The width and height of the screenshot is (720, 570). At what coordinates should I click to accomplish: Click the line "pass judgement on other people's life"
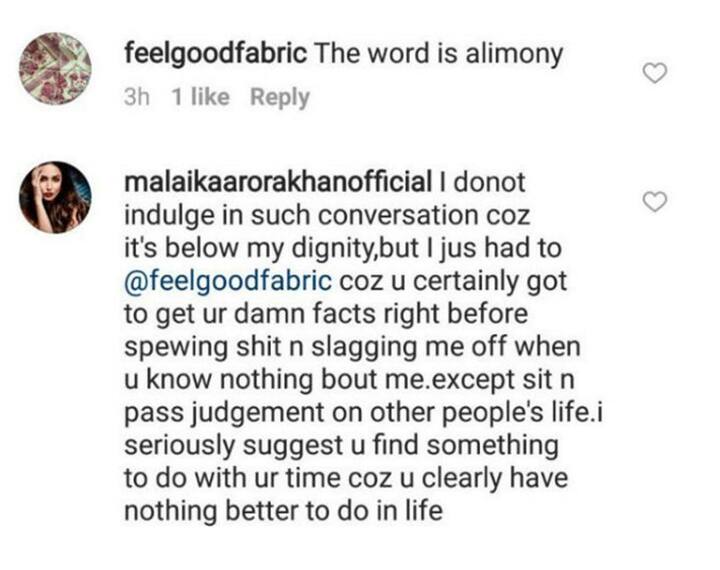point(357,413)
